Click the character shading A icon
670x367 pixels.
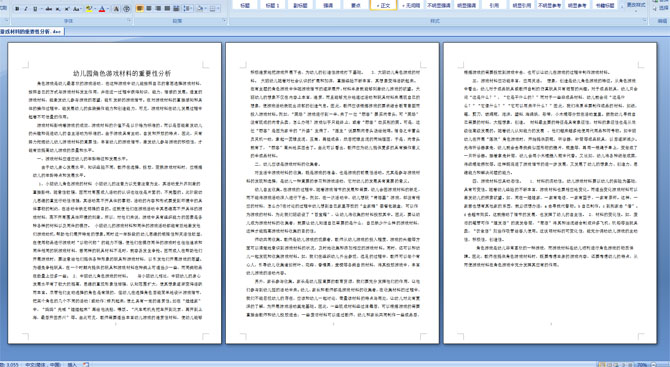(116, 9)
